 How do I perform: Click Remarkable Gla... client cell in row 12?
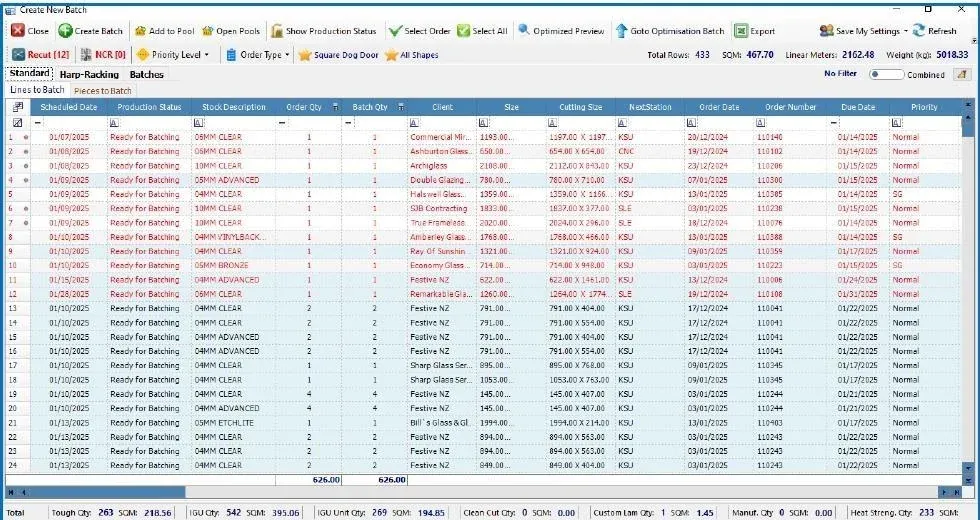pyautogui.click(x=442, y=294)
